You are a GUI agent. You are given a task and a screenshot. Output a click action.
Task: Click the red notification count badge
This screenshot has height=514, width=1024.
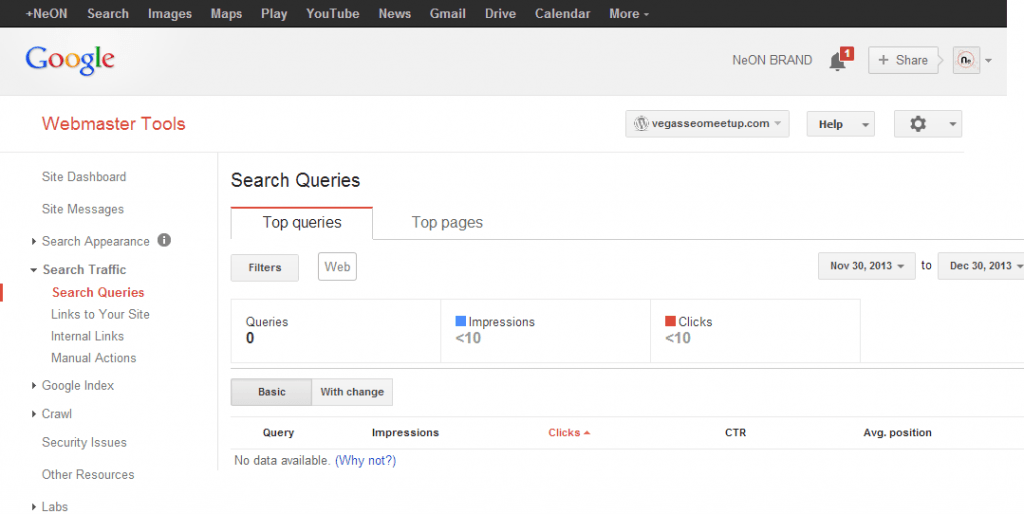pyautogui.click(x=847, y=53)
